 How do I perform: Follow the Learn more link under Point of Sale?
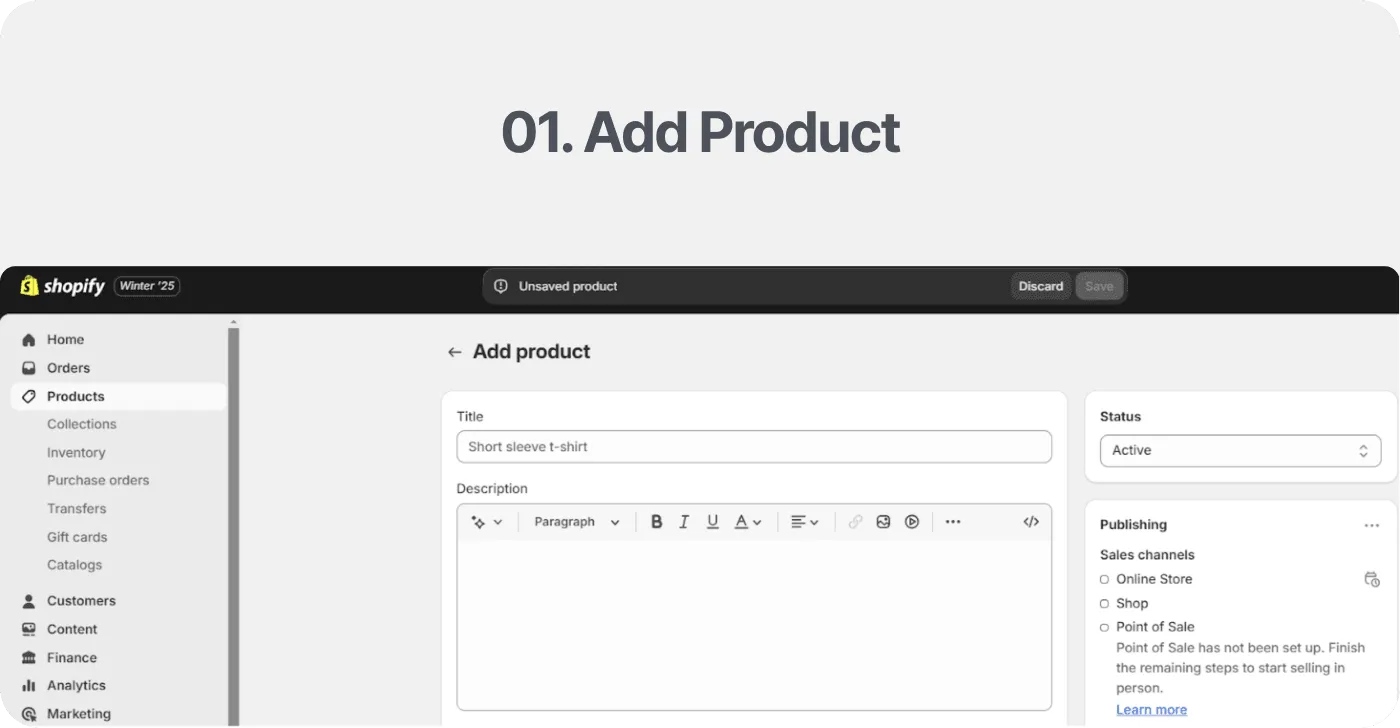[1151, 709]
